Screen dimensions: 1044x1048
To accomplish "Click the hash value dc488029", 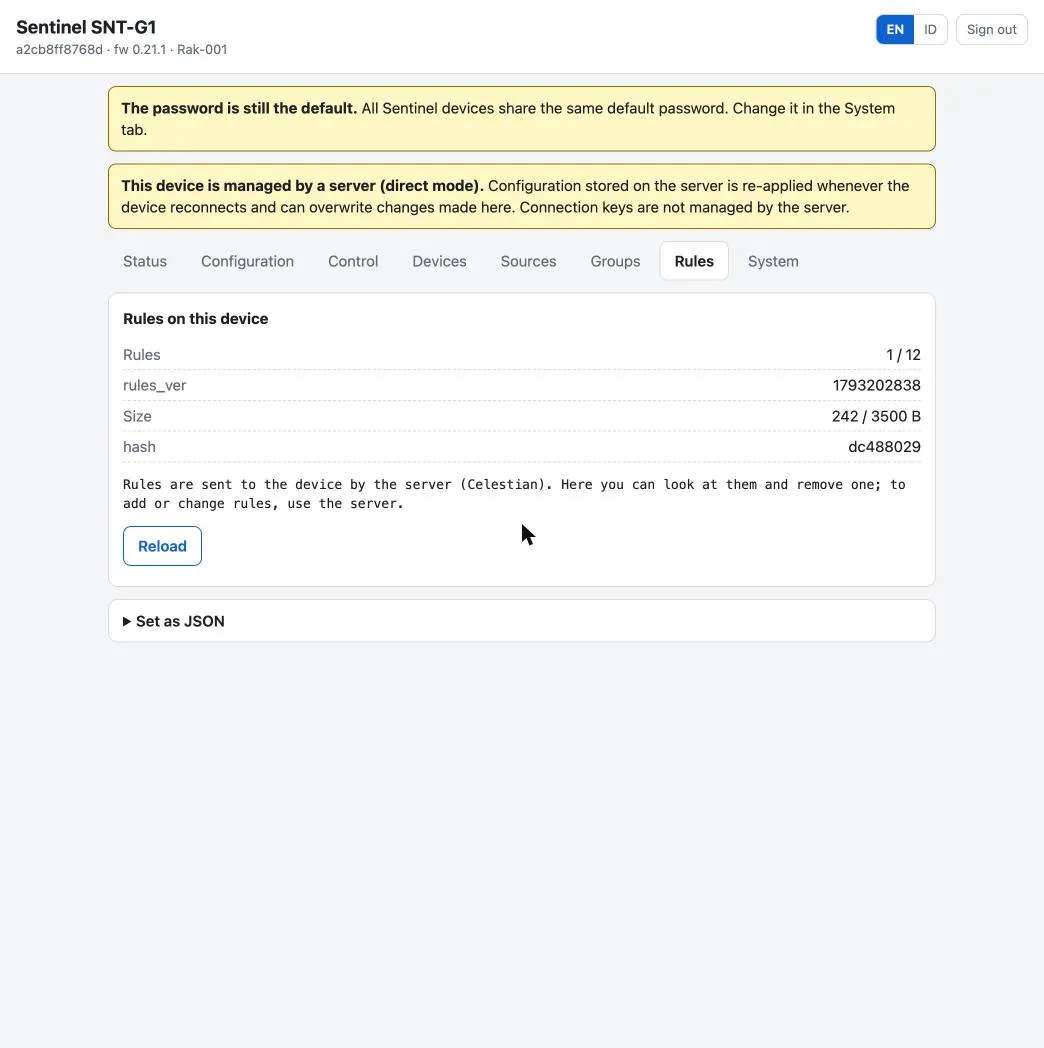I will click(884, 447).
